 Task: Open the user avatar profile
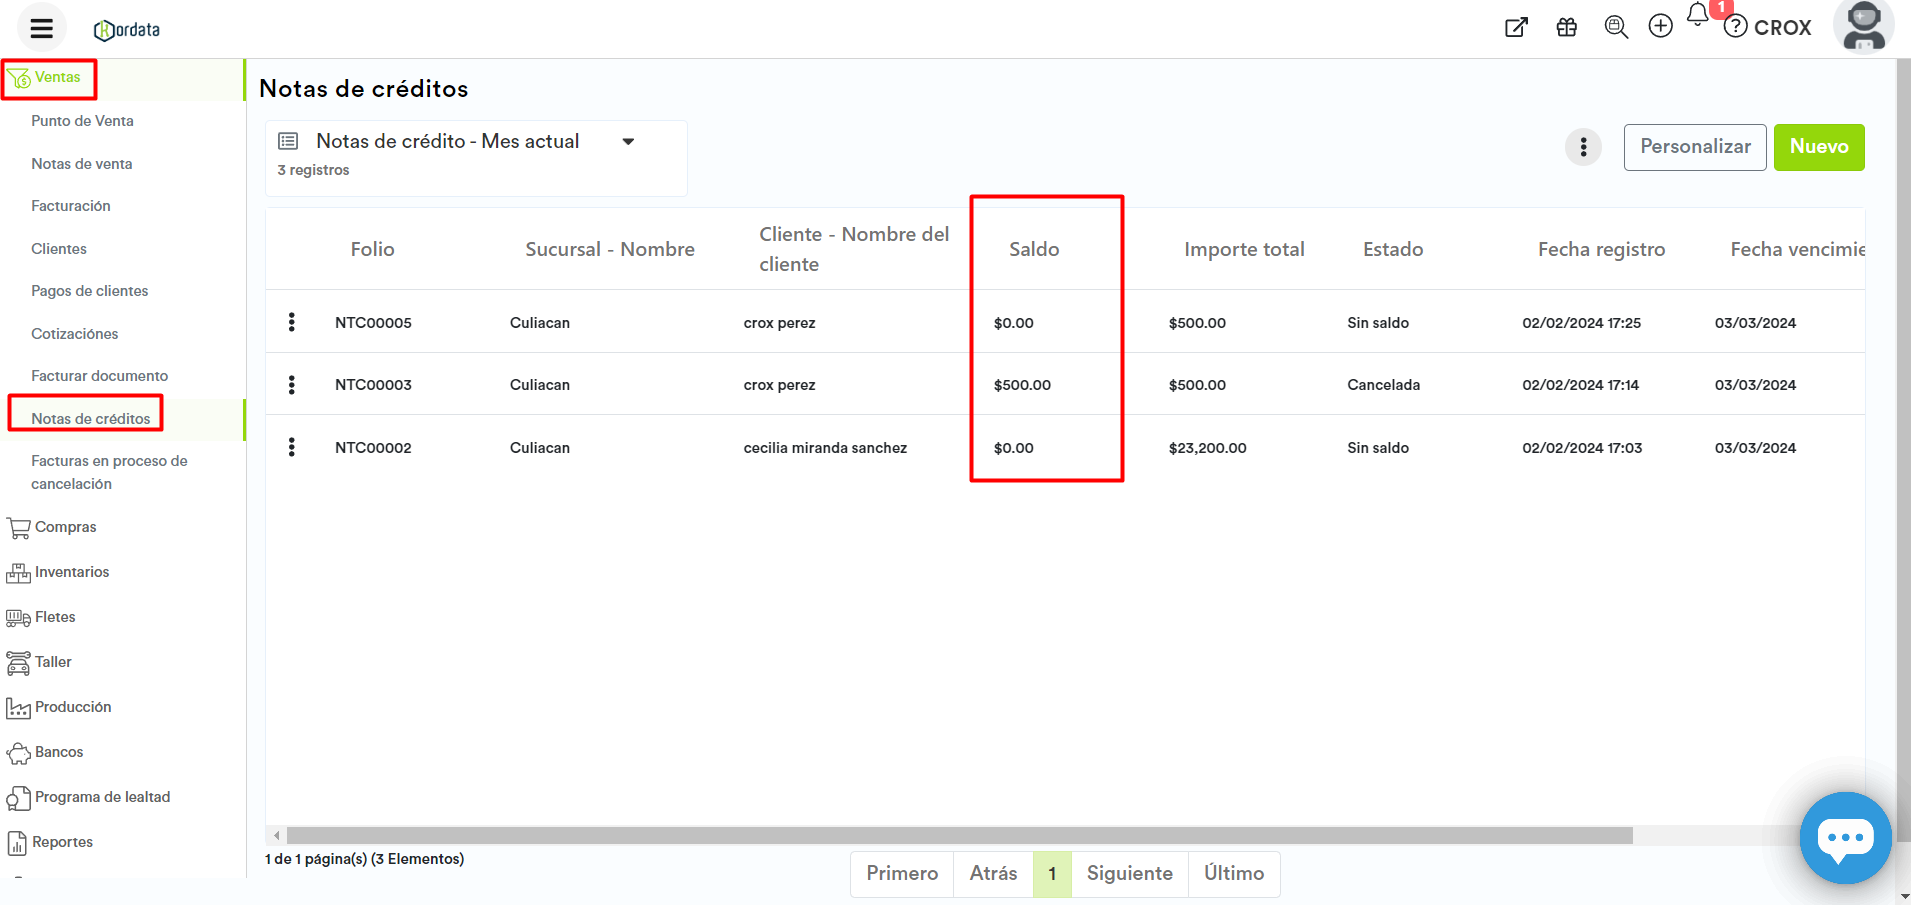coord(1863,26)
